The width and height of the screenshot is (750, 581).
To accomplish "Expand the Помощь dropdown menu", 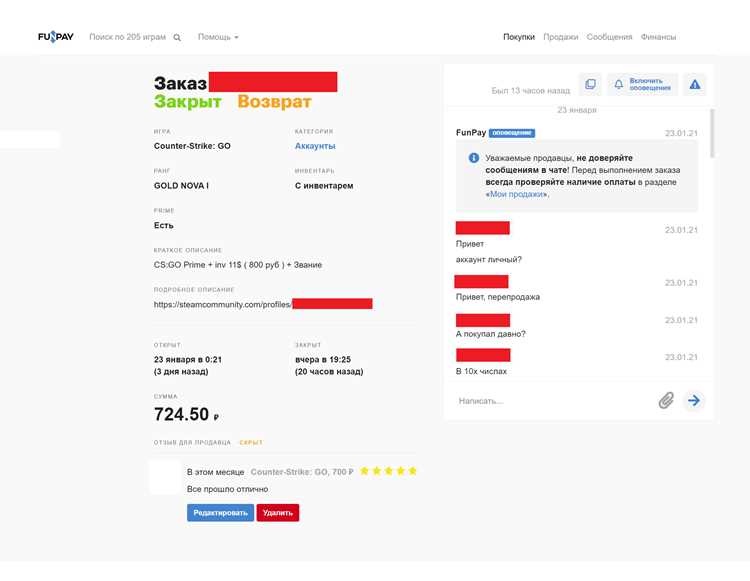I will 218,37.
